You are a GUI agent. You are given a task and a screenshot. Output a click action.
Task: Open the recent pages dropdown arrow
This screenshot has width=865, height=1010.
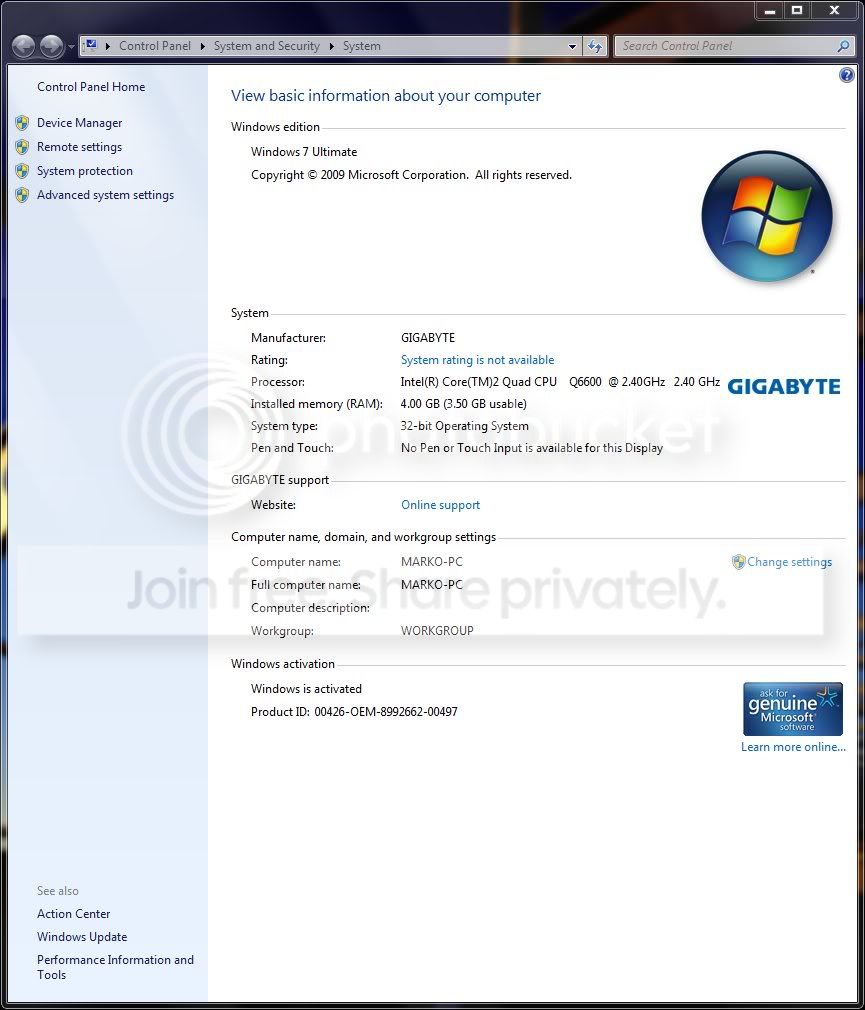click(71, 46)
